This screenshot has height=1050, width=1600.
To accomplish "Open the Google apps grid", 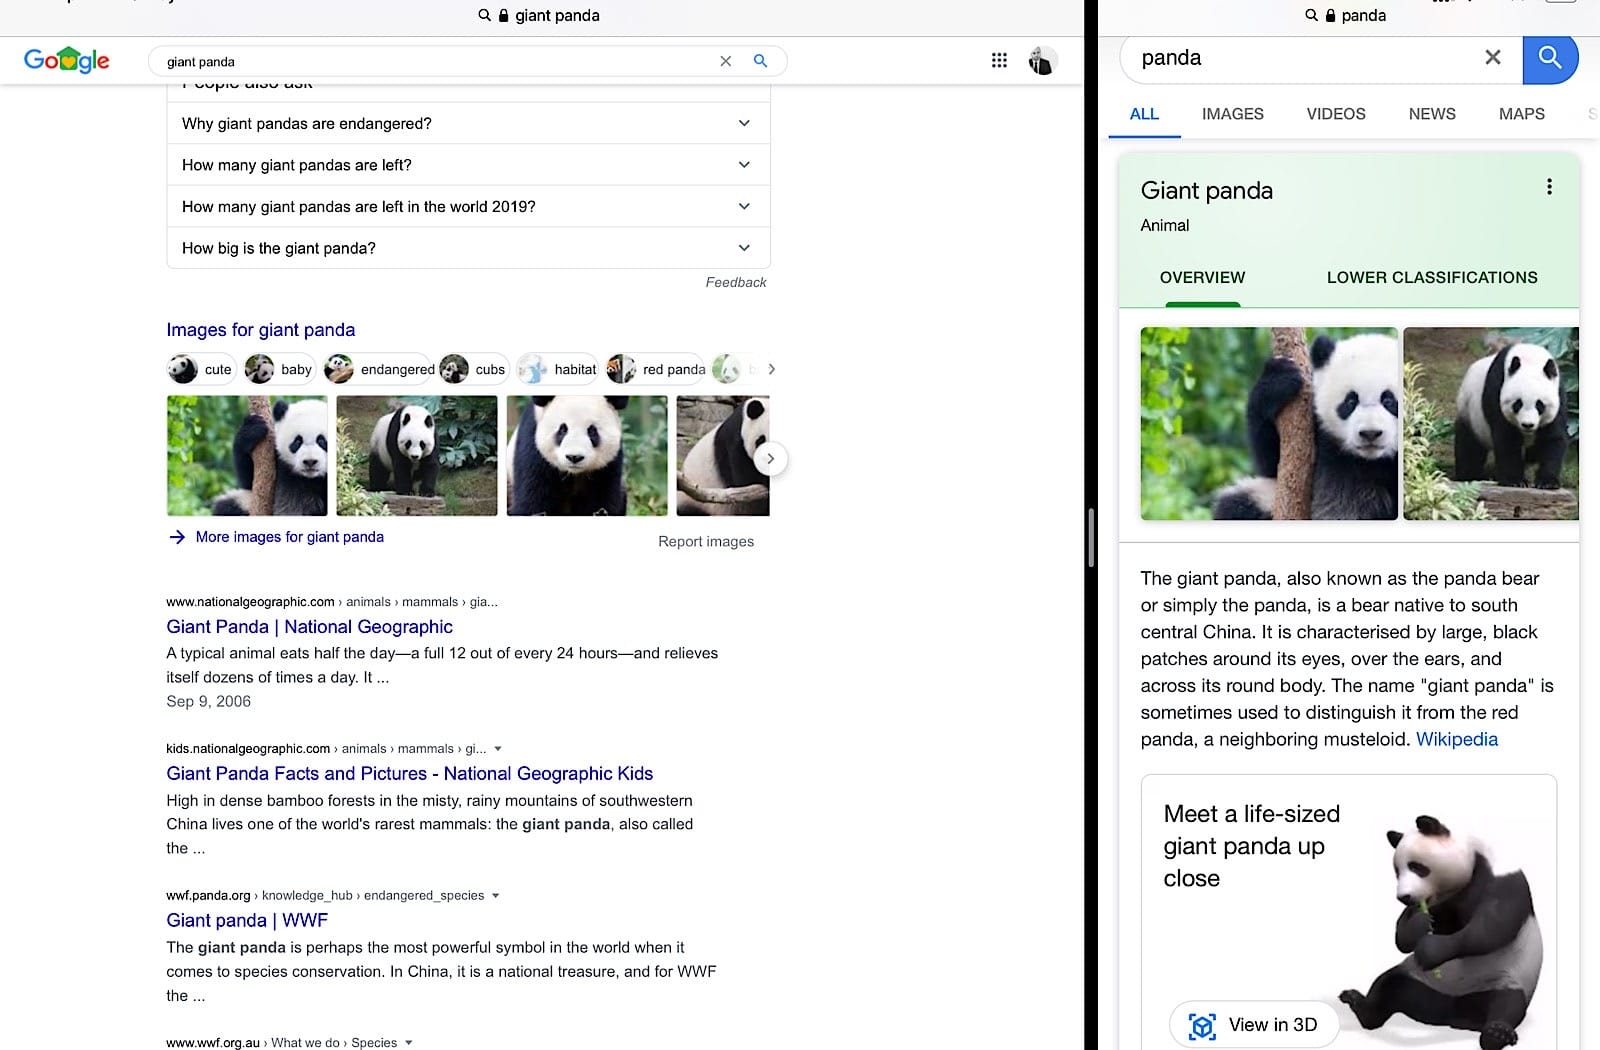I will pos(999,60).
